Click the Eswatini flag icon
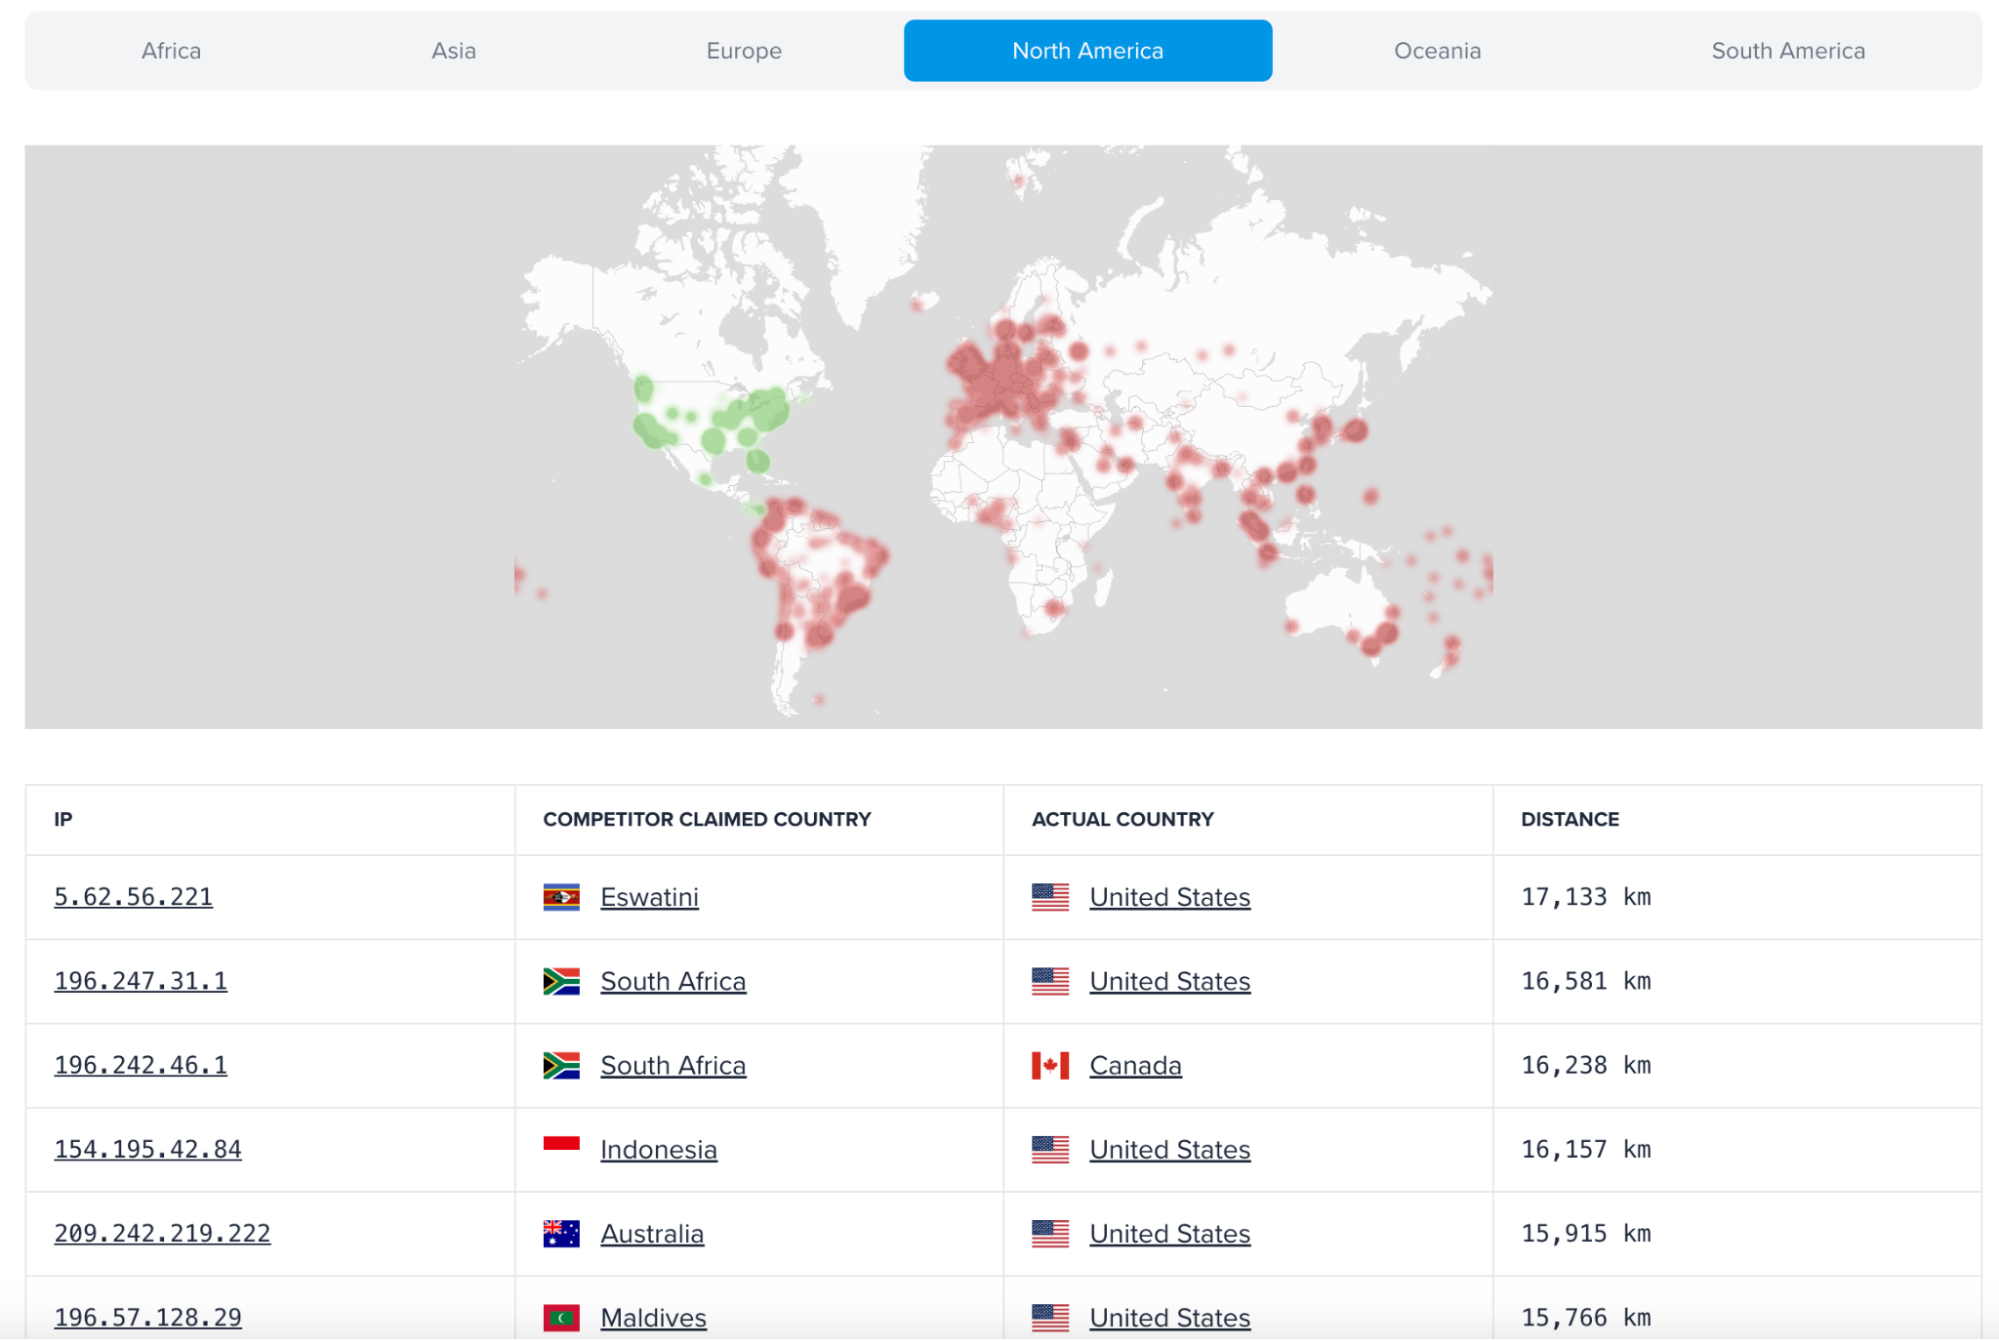Image resolution: width=1999 pixels, height=1340 pixels. (x=561, y=897)
